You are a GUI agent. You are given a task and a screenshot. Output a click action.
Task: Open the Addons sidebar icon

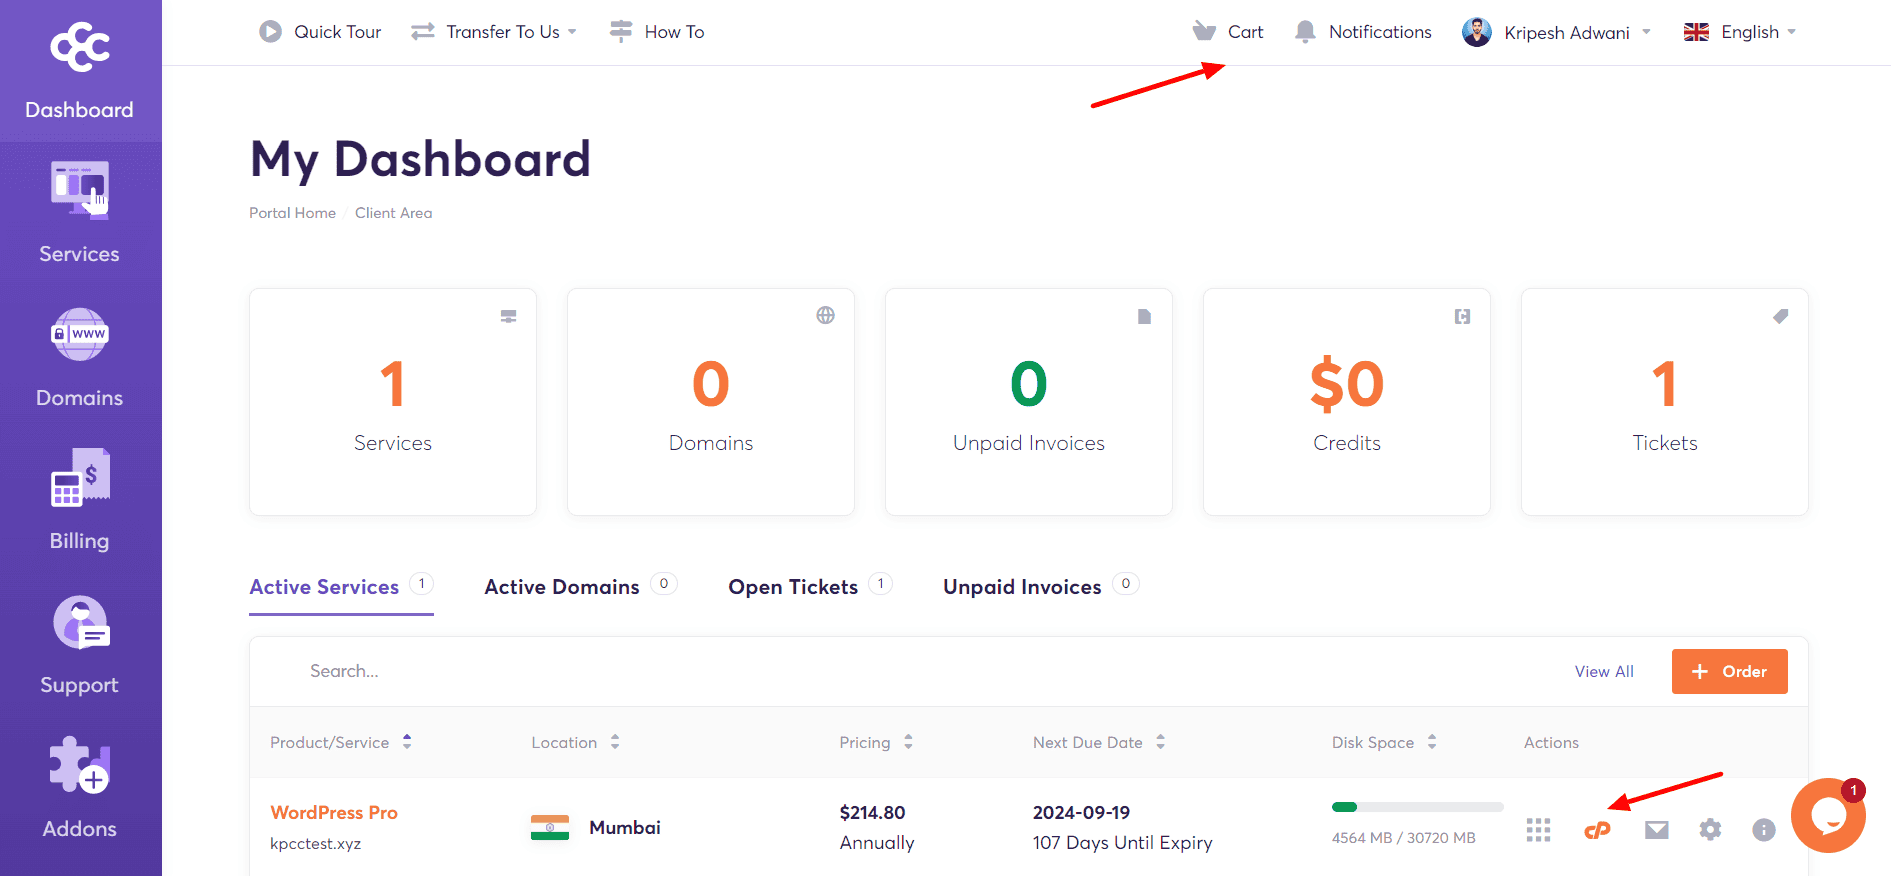point(80,788)
